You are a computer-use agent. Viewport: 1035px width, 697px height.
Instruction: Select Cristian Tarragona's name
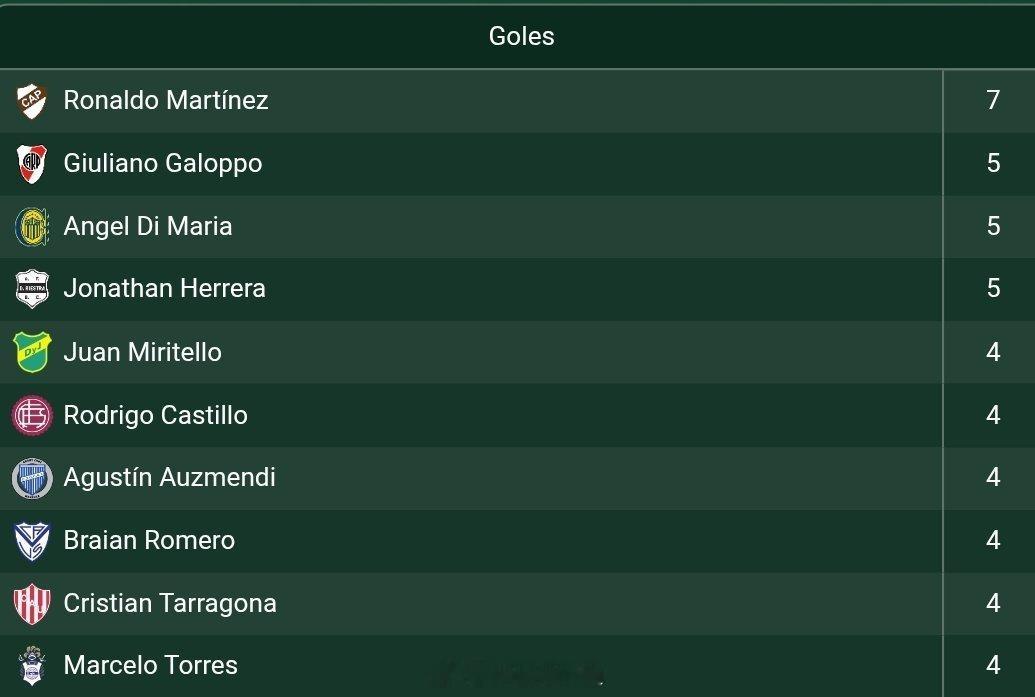click(170, 603)
